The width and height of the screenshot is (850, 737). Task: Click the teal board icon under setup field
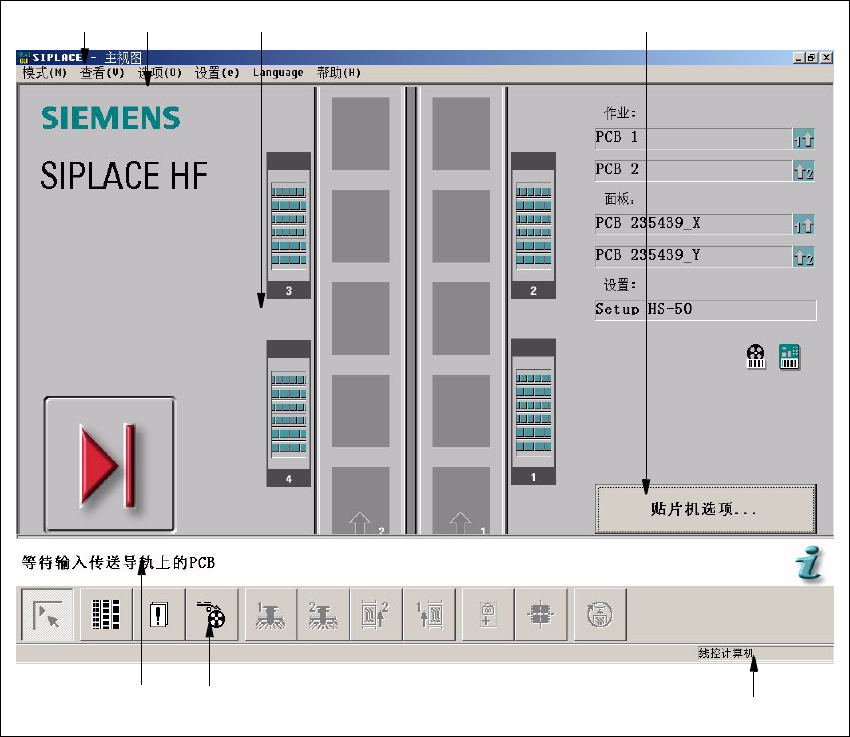789,357
